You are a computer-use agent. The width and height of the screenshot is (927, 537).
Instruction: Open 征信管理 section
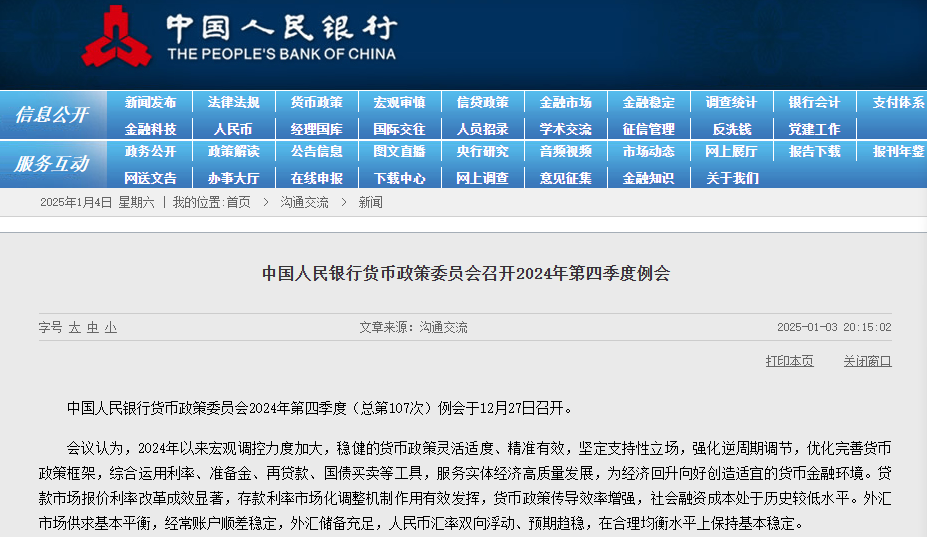[x=649, y=129]
